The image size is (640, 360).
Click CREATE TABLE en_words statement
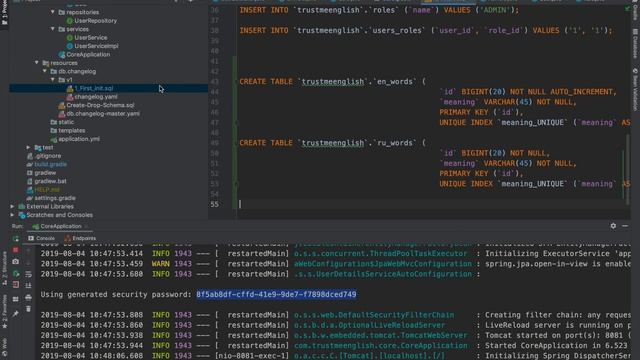pyautogui.click(x=332, y=82)
